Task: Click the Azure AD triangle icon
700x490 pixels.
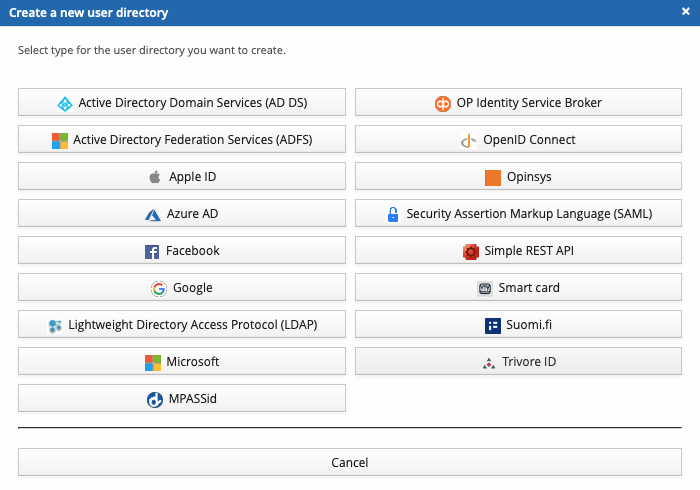Action: (153, 214)
